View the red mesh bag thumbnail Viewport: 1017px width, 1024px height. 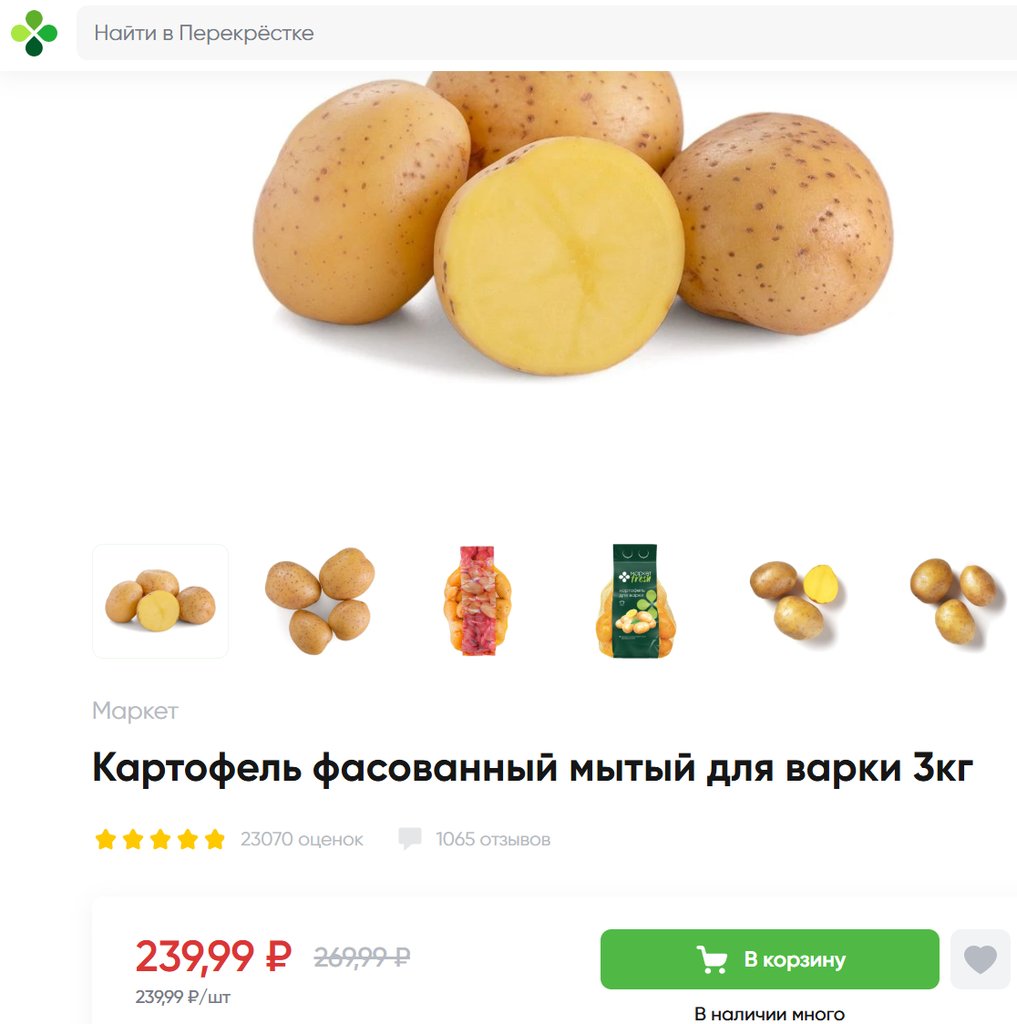click(478, 601)
